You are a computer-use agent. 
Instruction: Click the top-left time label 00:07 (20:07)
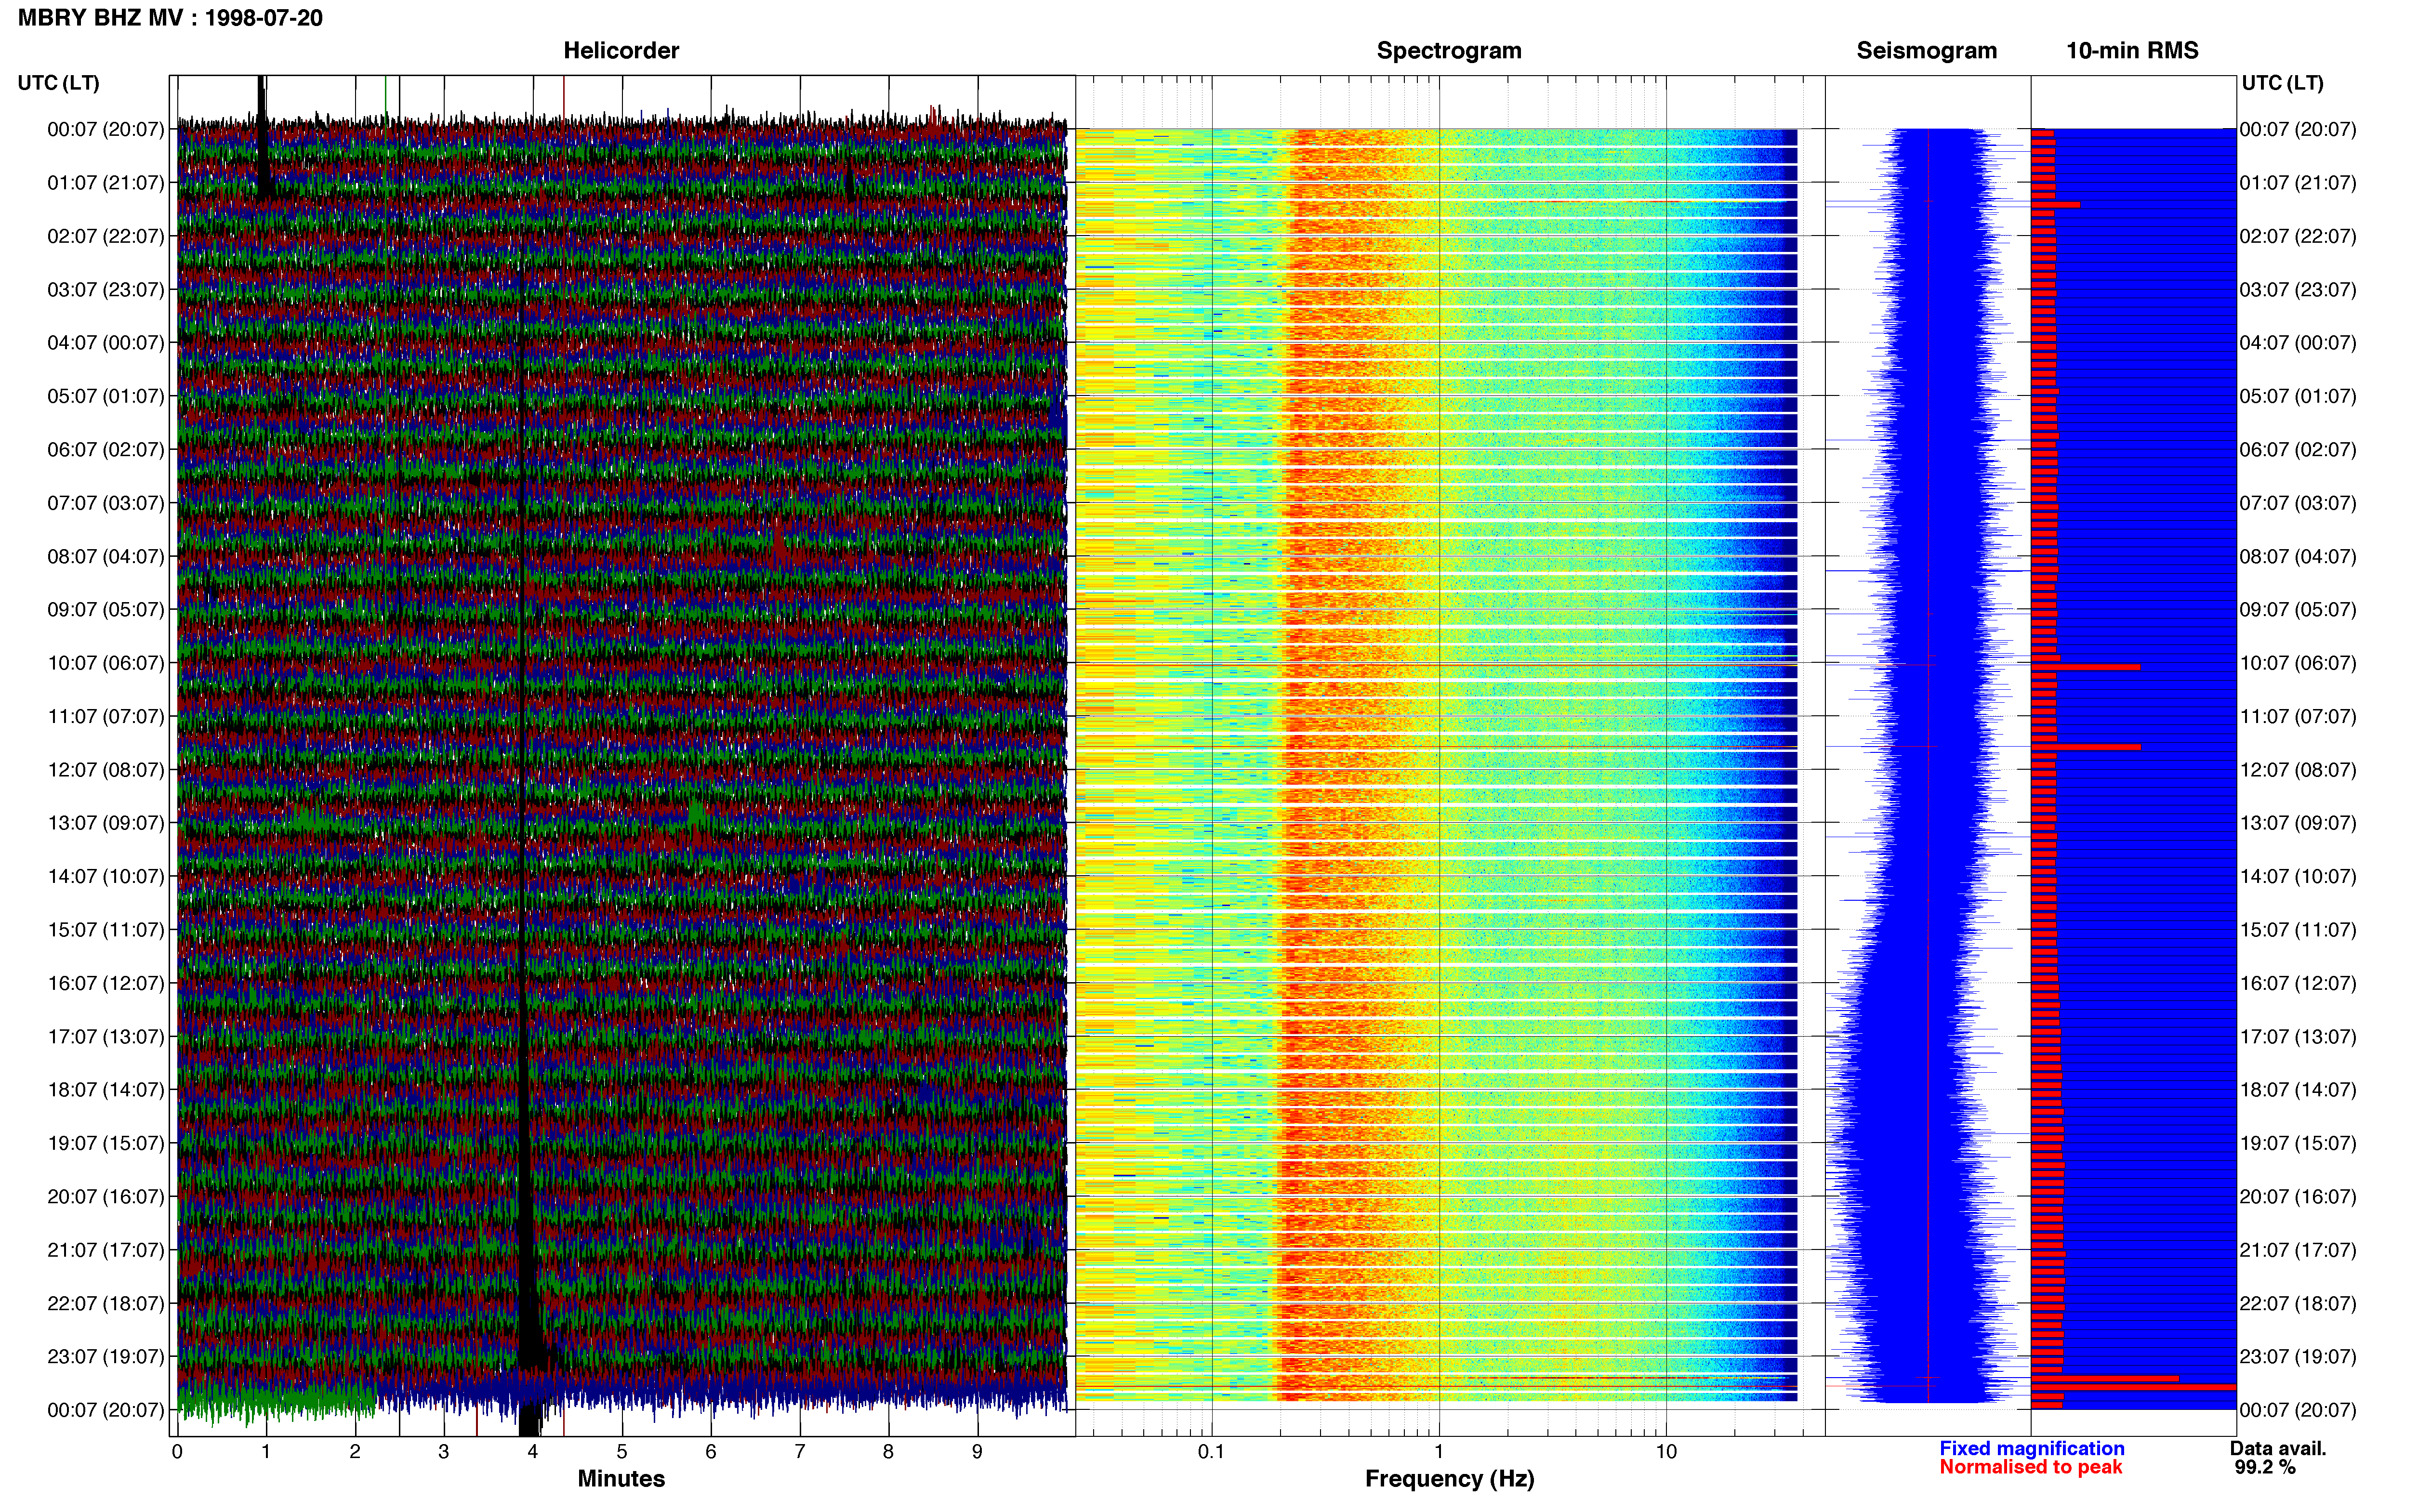coord(105,129)
